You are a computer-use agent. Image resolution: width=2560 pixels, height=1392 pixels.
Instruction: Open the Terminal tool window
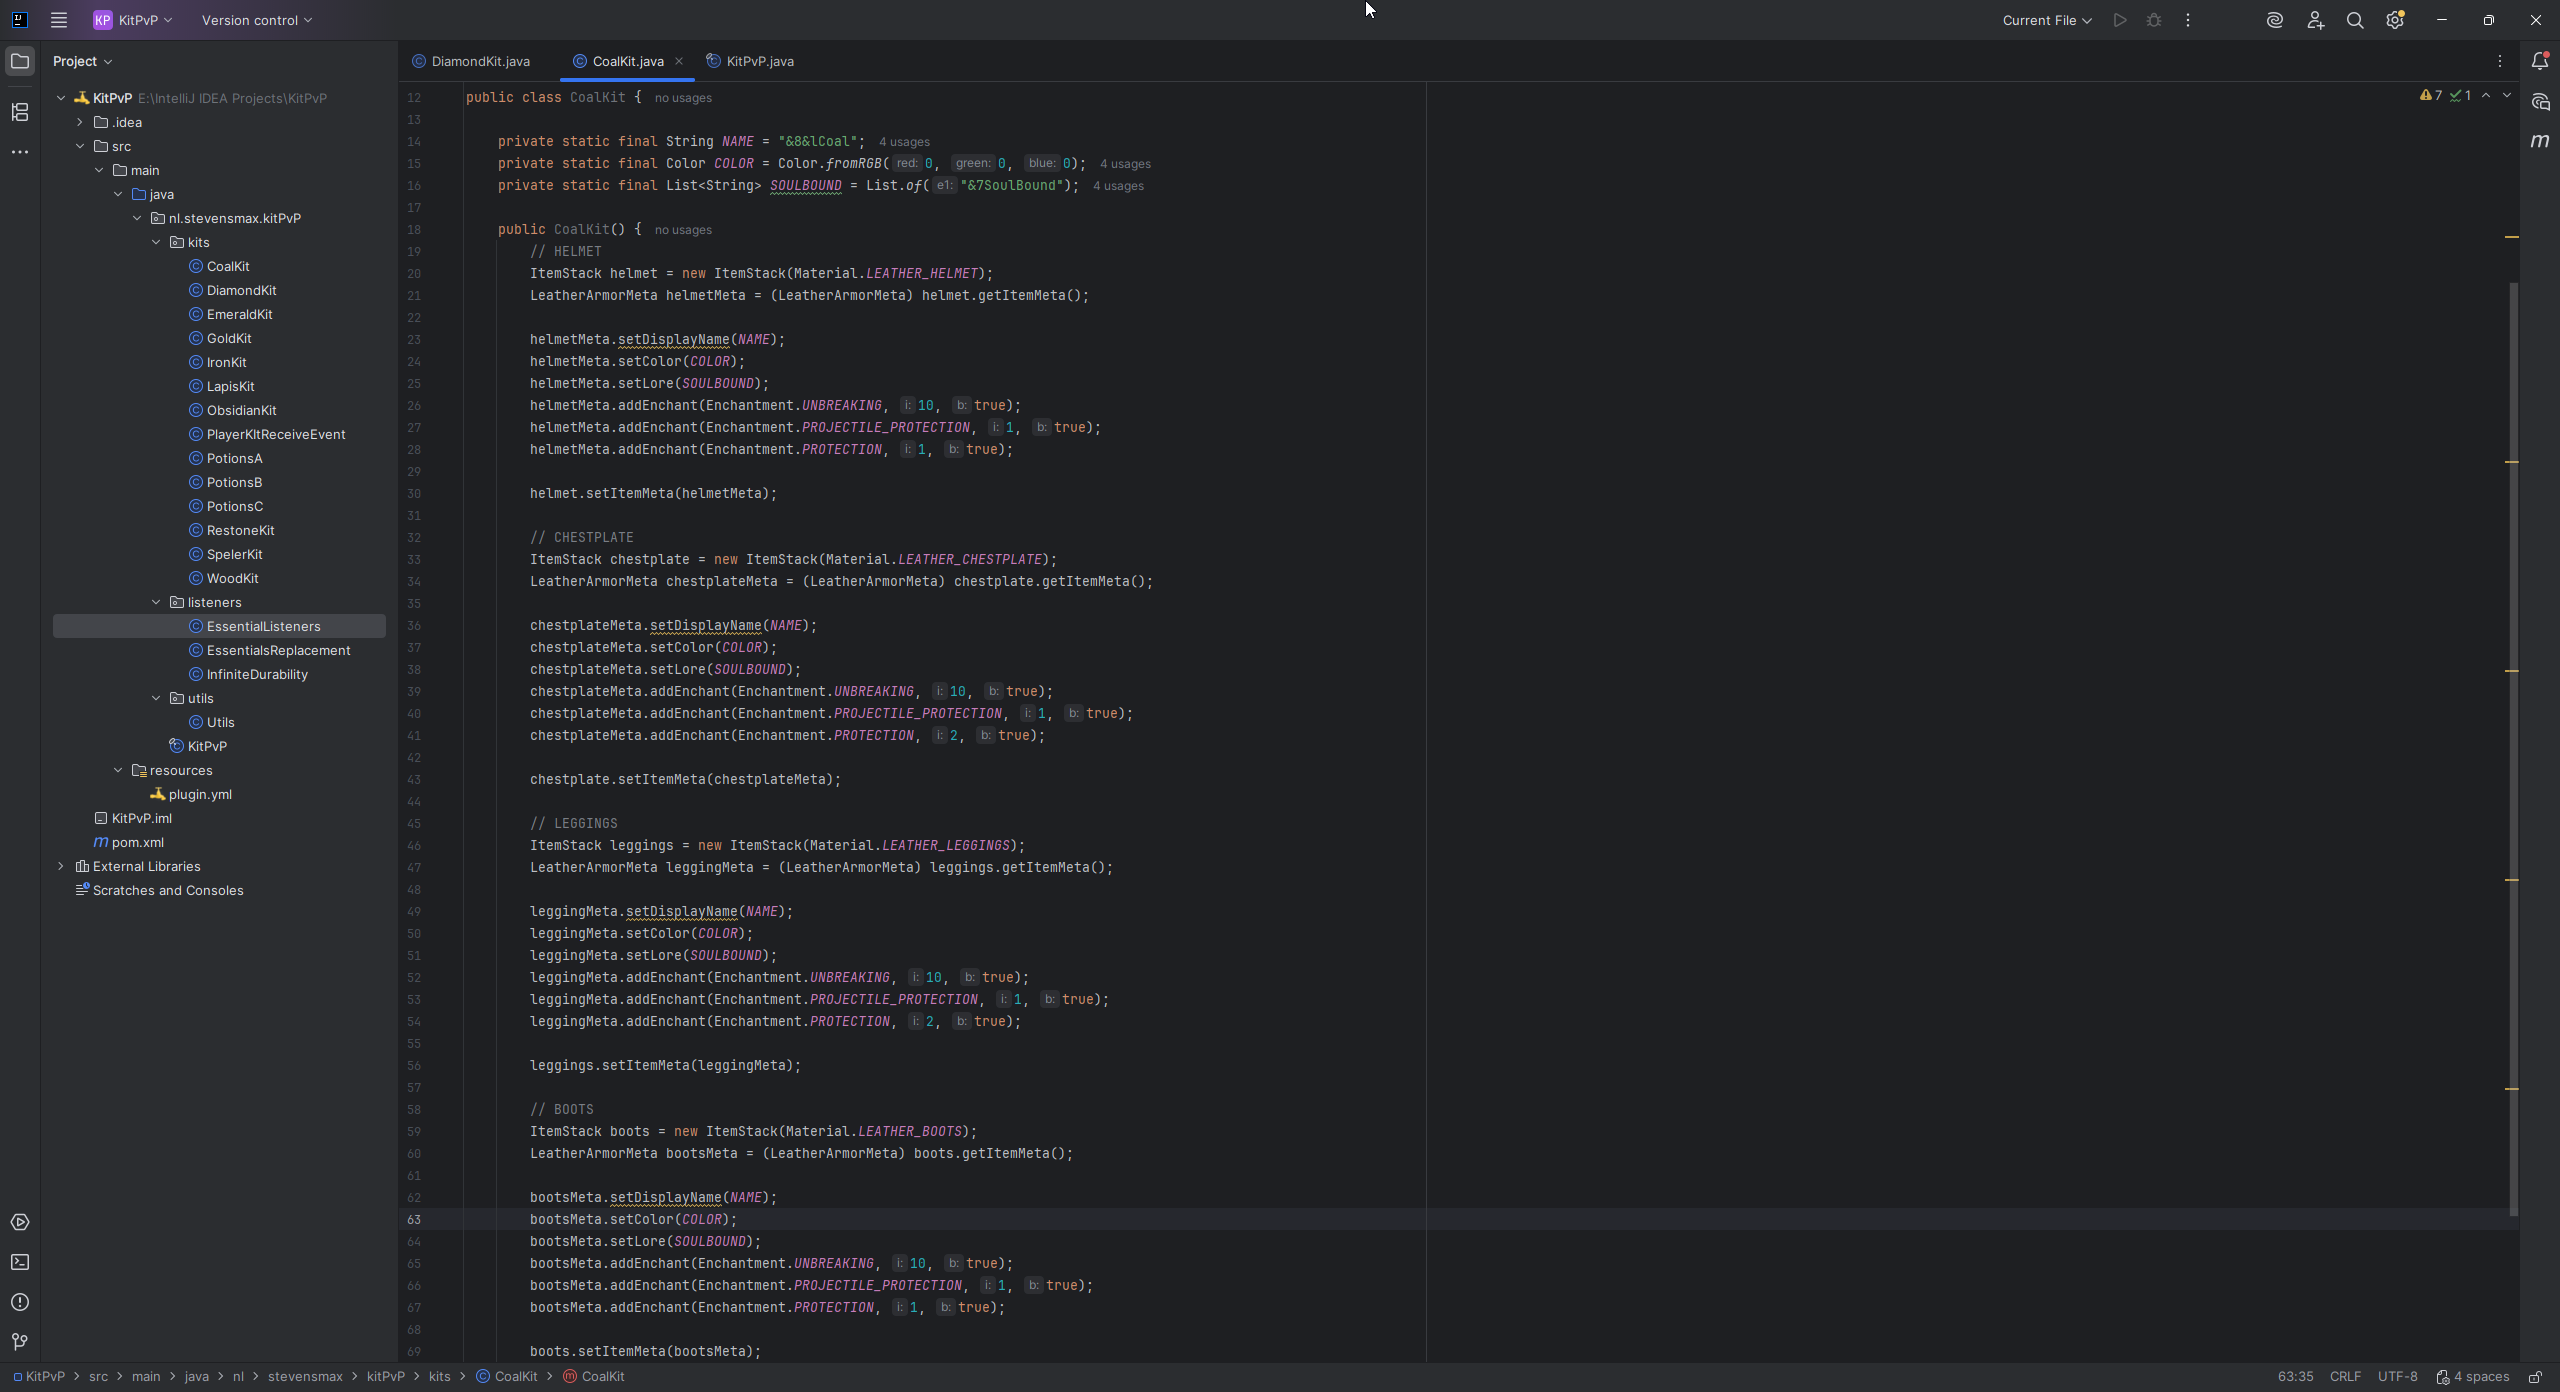pyautogui.click(x=20, y=1262)
